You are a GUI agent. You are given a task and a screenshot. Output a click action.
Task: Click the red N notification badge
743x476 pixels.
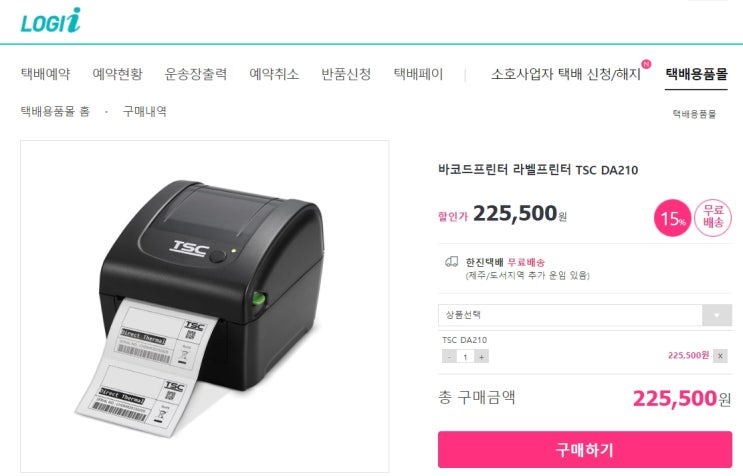(x=646, y=64)
